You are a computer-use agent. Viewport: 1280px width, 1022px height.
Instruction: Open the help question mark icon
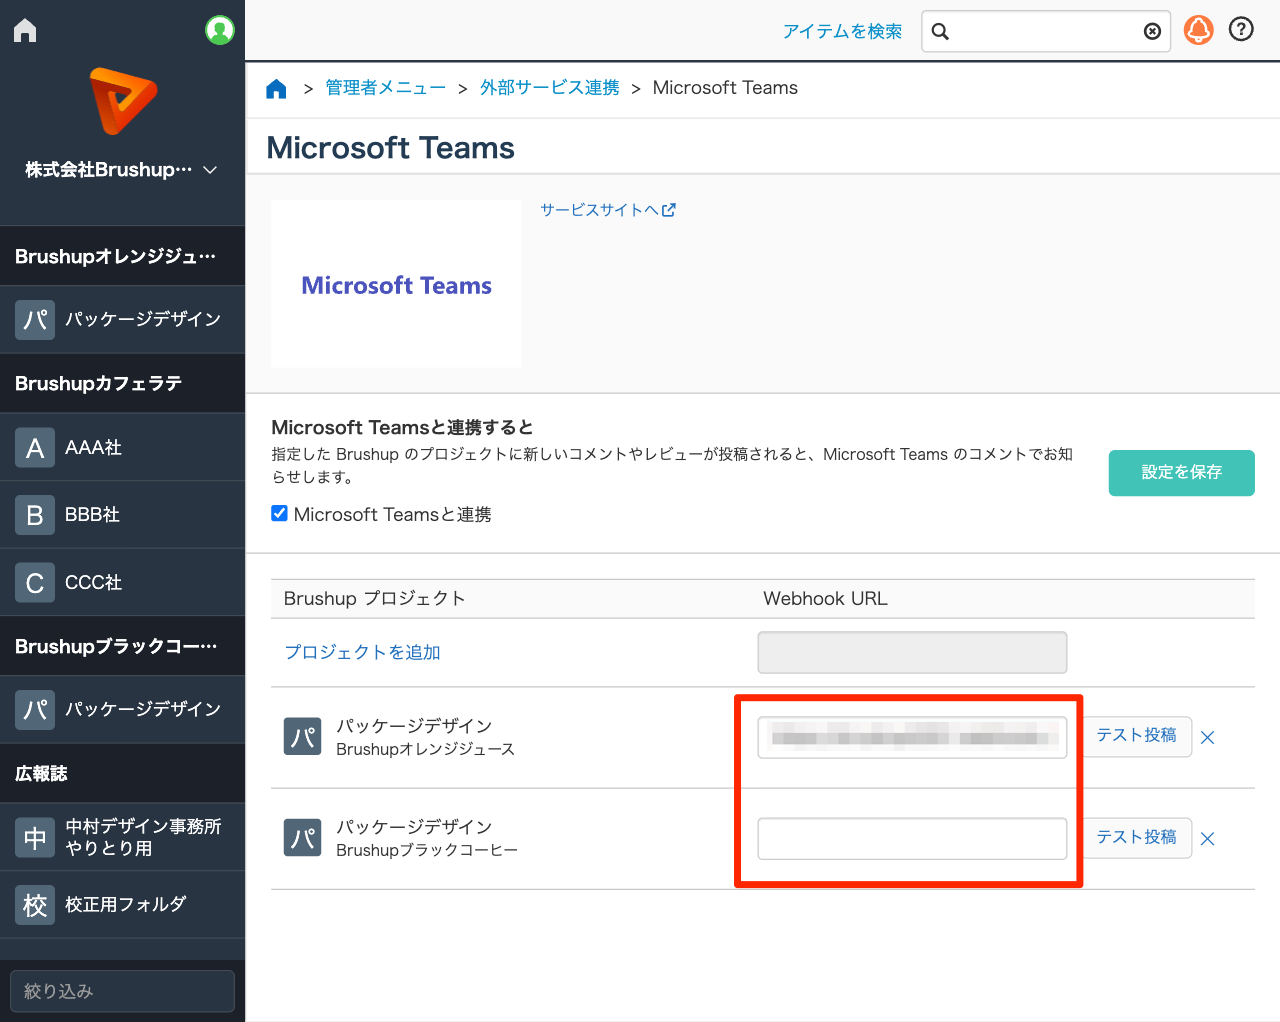1241,30
